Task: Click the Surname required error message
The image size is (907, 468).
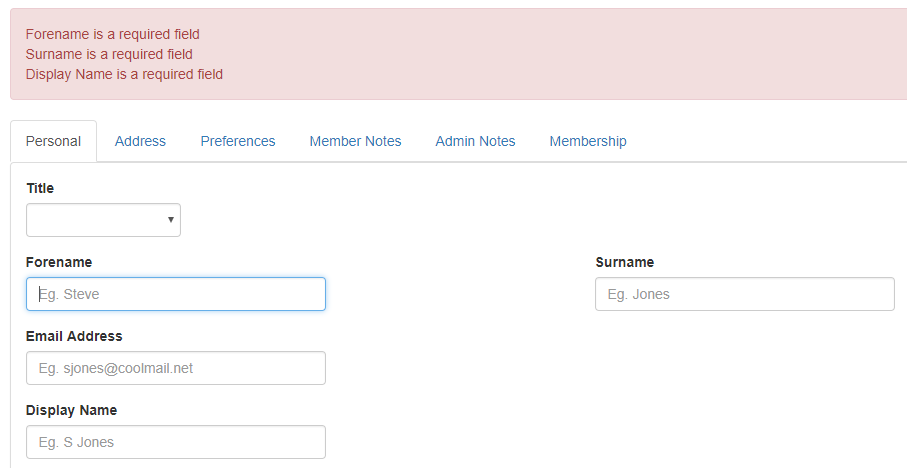Action: point(109,54)
